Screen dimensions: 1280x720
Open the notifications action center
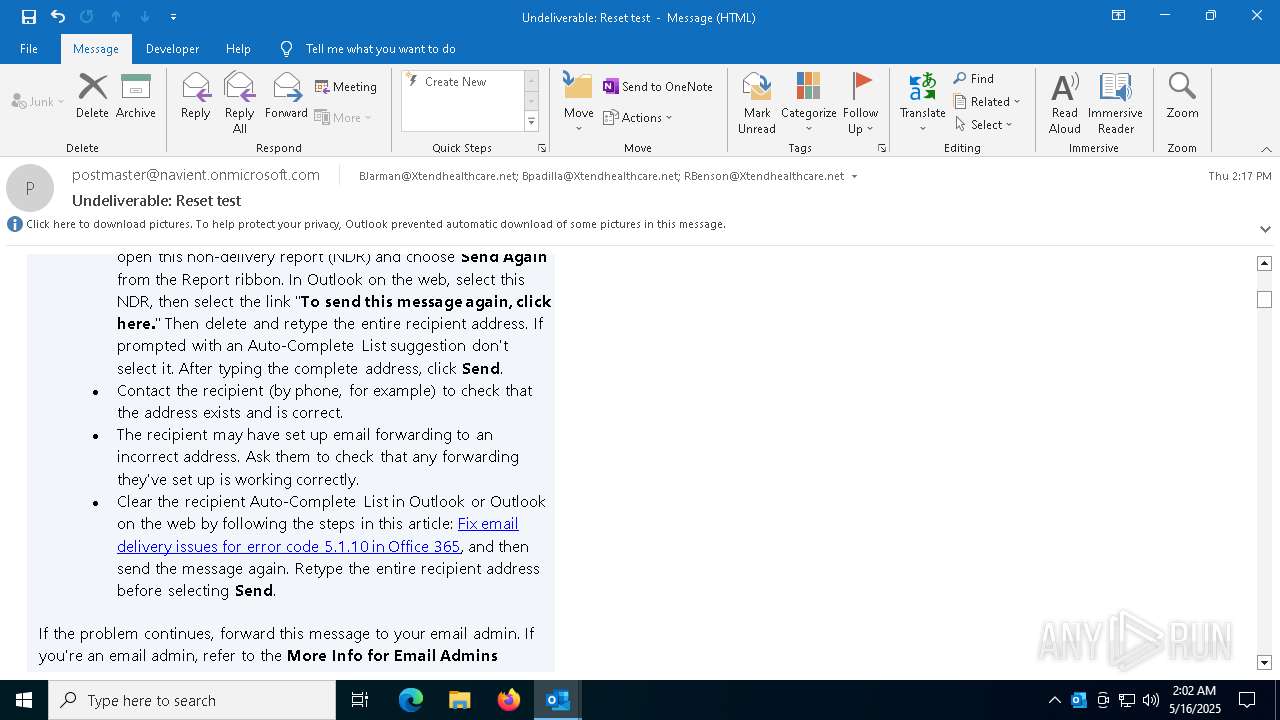(1247, 700)
